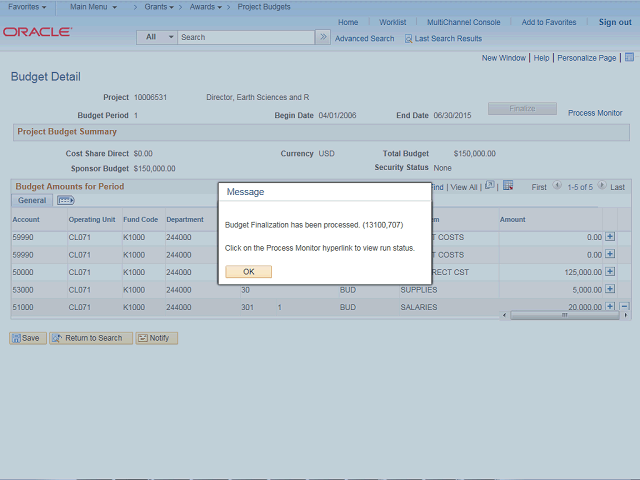Expand the Awards breadcrumb menu
The height and width of the screenshot is (480, 640).
click(x=206, y=7)
